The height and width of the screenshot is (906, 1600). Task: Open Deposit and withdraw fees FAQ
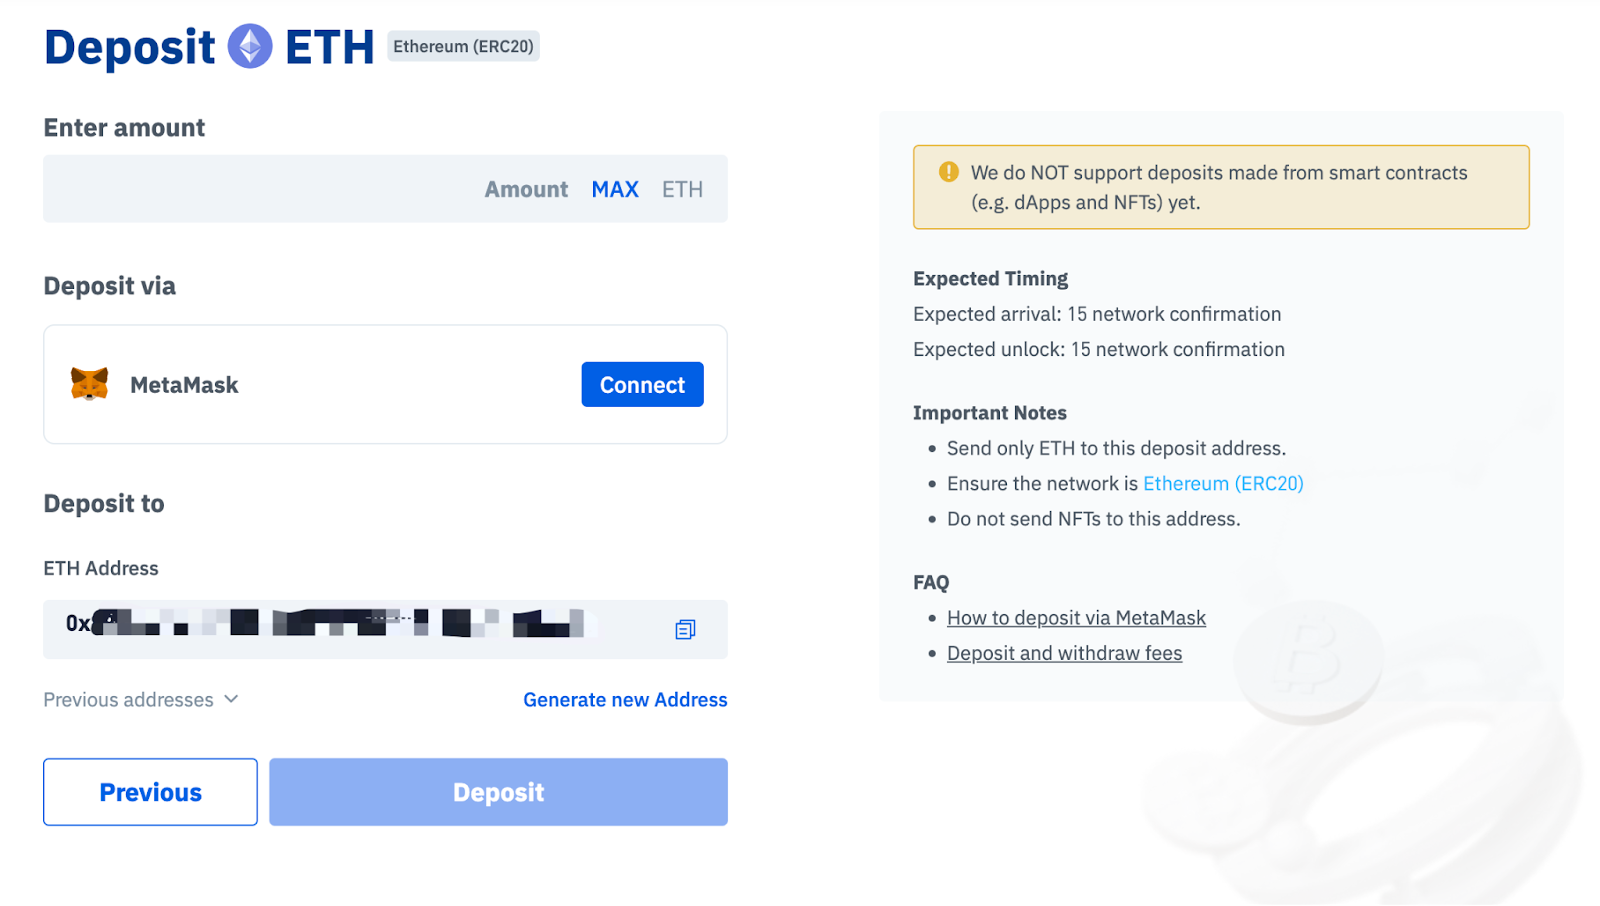click(1064, 653)
